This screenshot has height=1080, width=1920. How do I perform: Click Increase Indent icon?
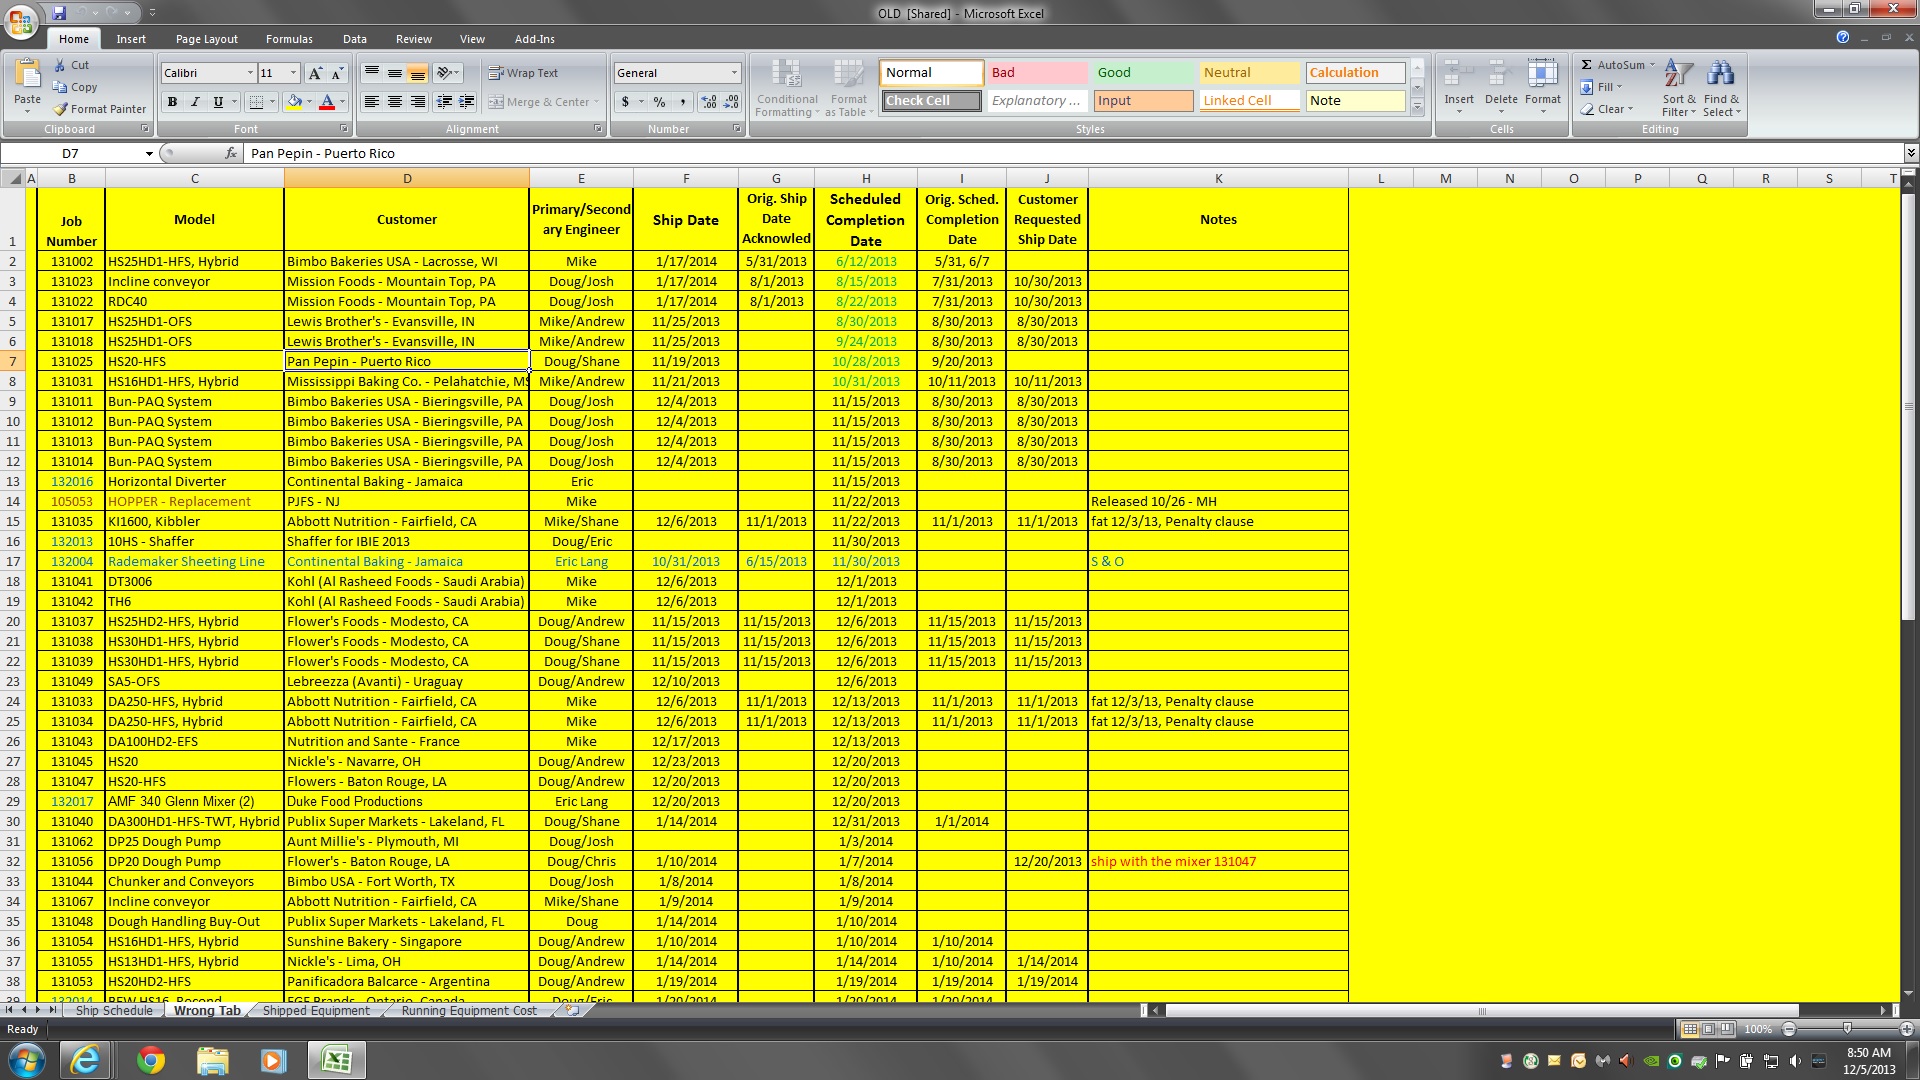[x=466, y=102]
